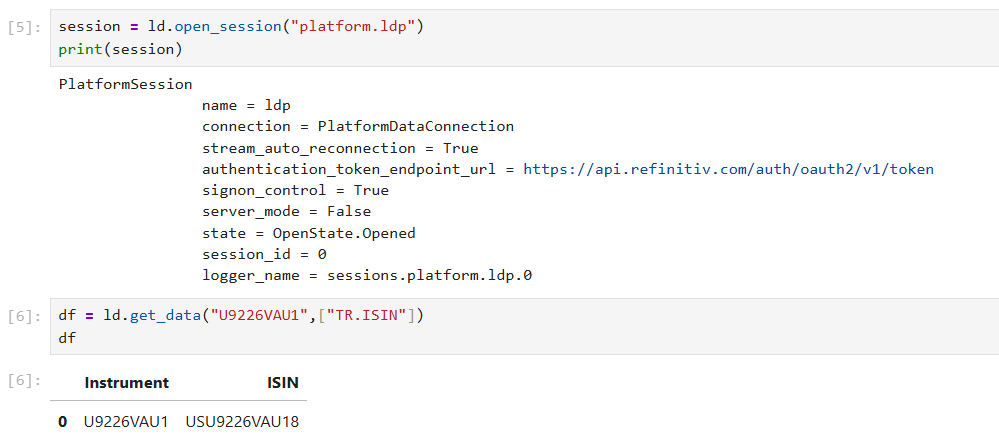Click row index 0 in the dataframe
Viewport: 999px width, 446px height.
[62, 422]
